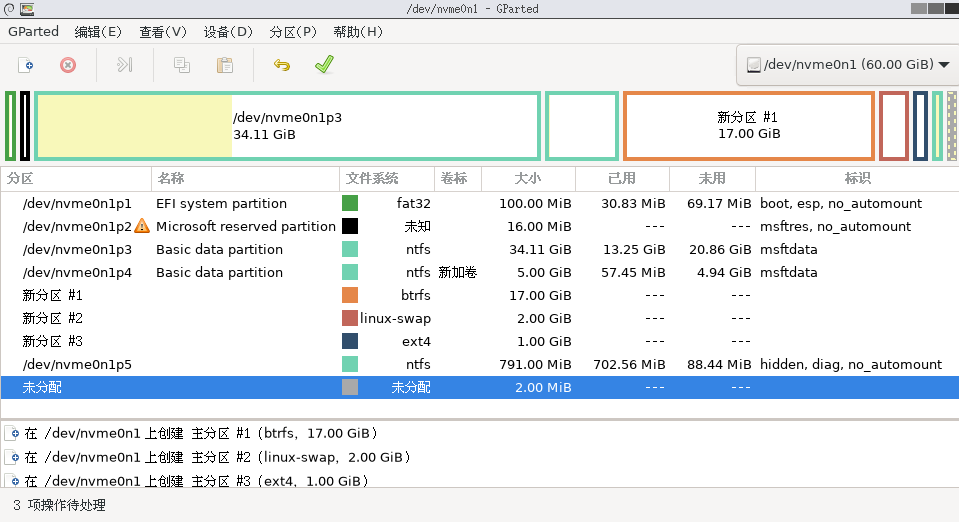Apply all operations with green checkmark
The height and width of the screenshot is (522, 959).
click(324, 64)
